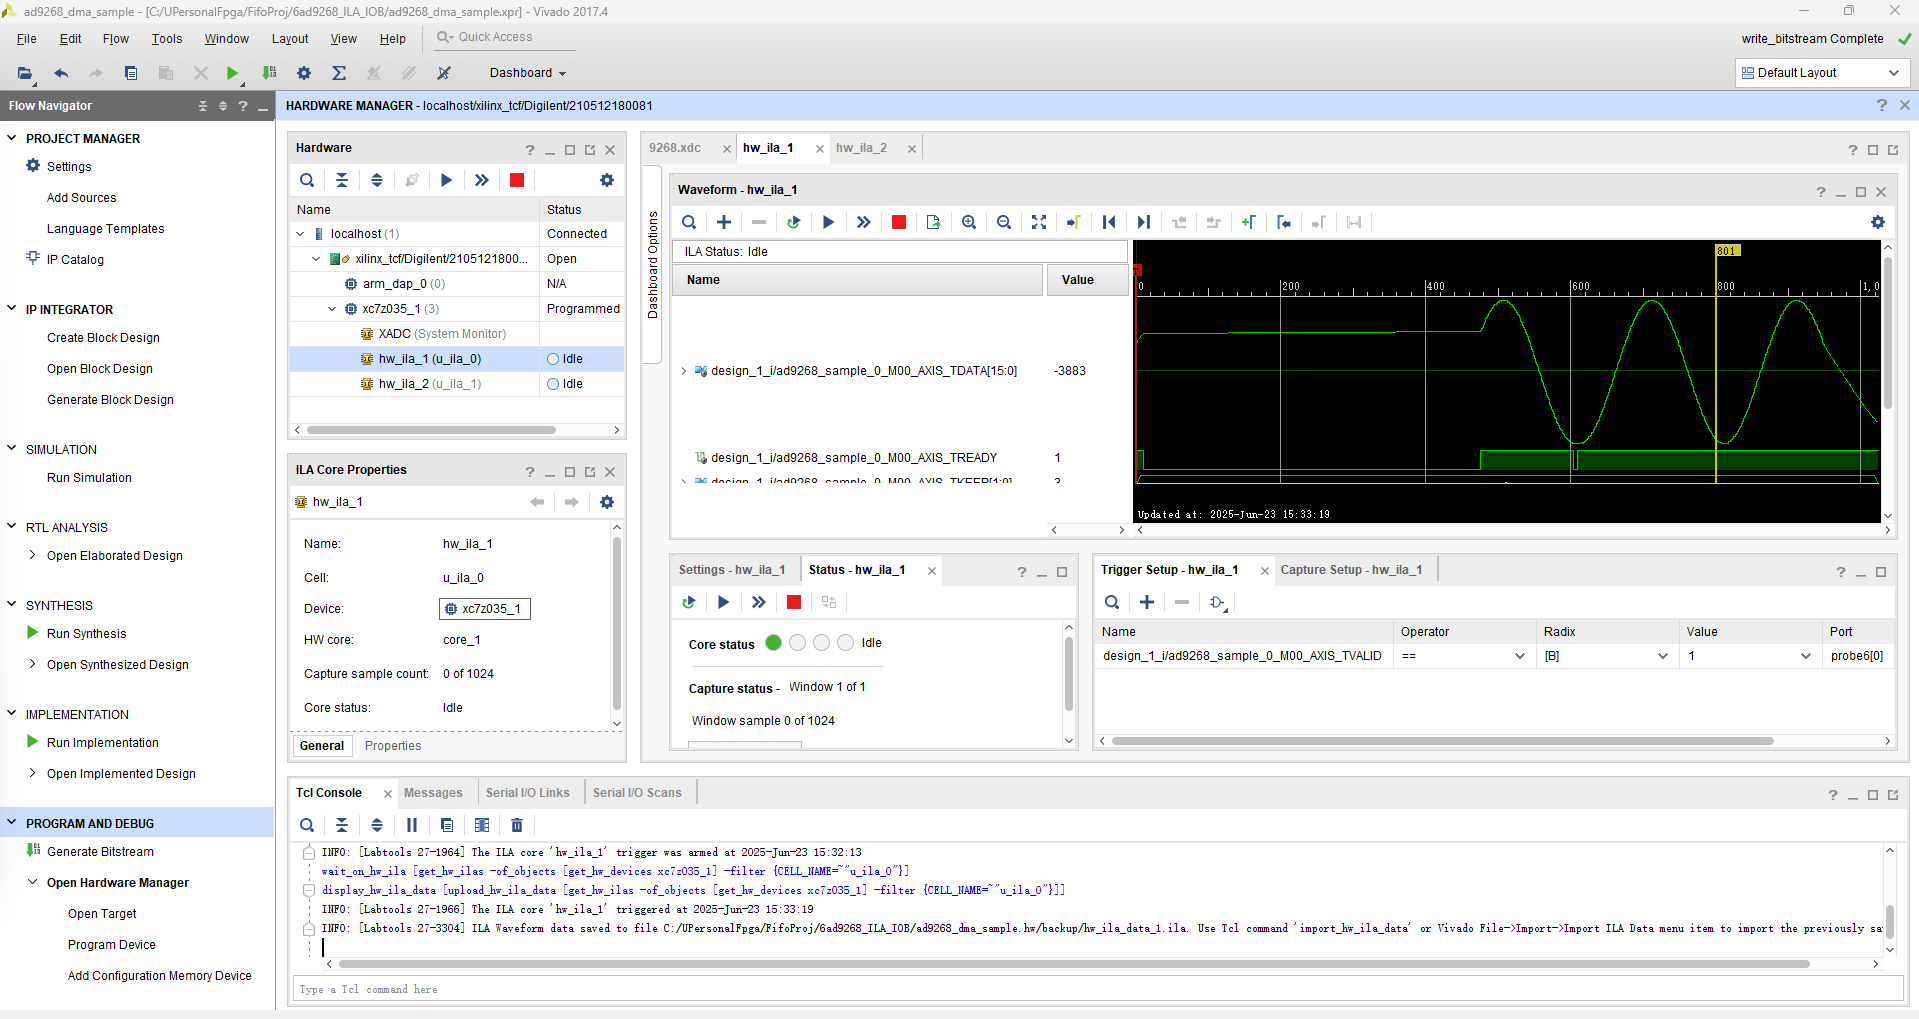Click the Export ILA Data icon
Screen dimensions: 1919x1019
(933, 222)
